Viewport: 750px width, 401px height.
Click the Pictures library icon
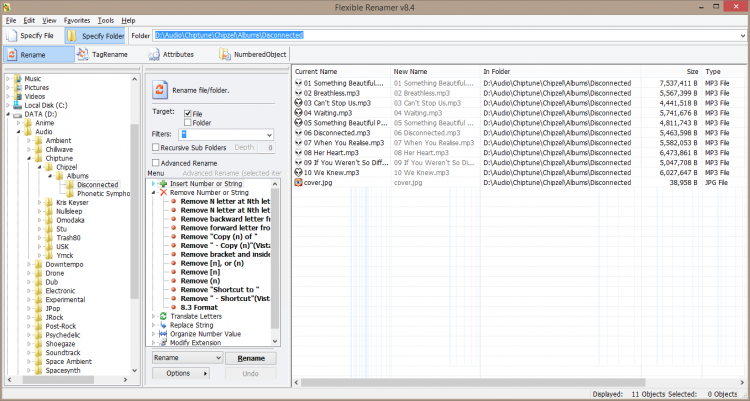pos(18,88)
